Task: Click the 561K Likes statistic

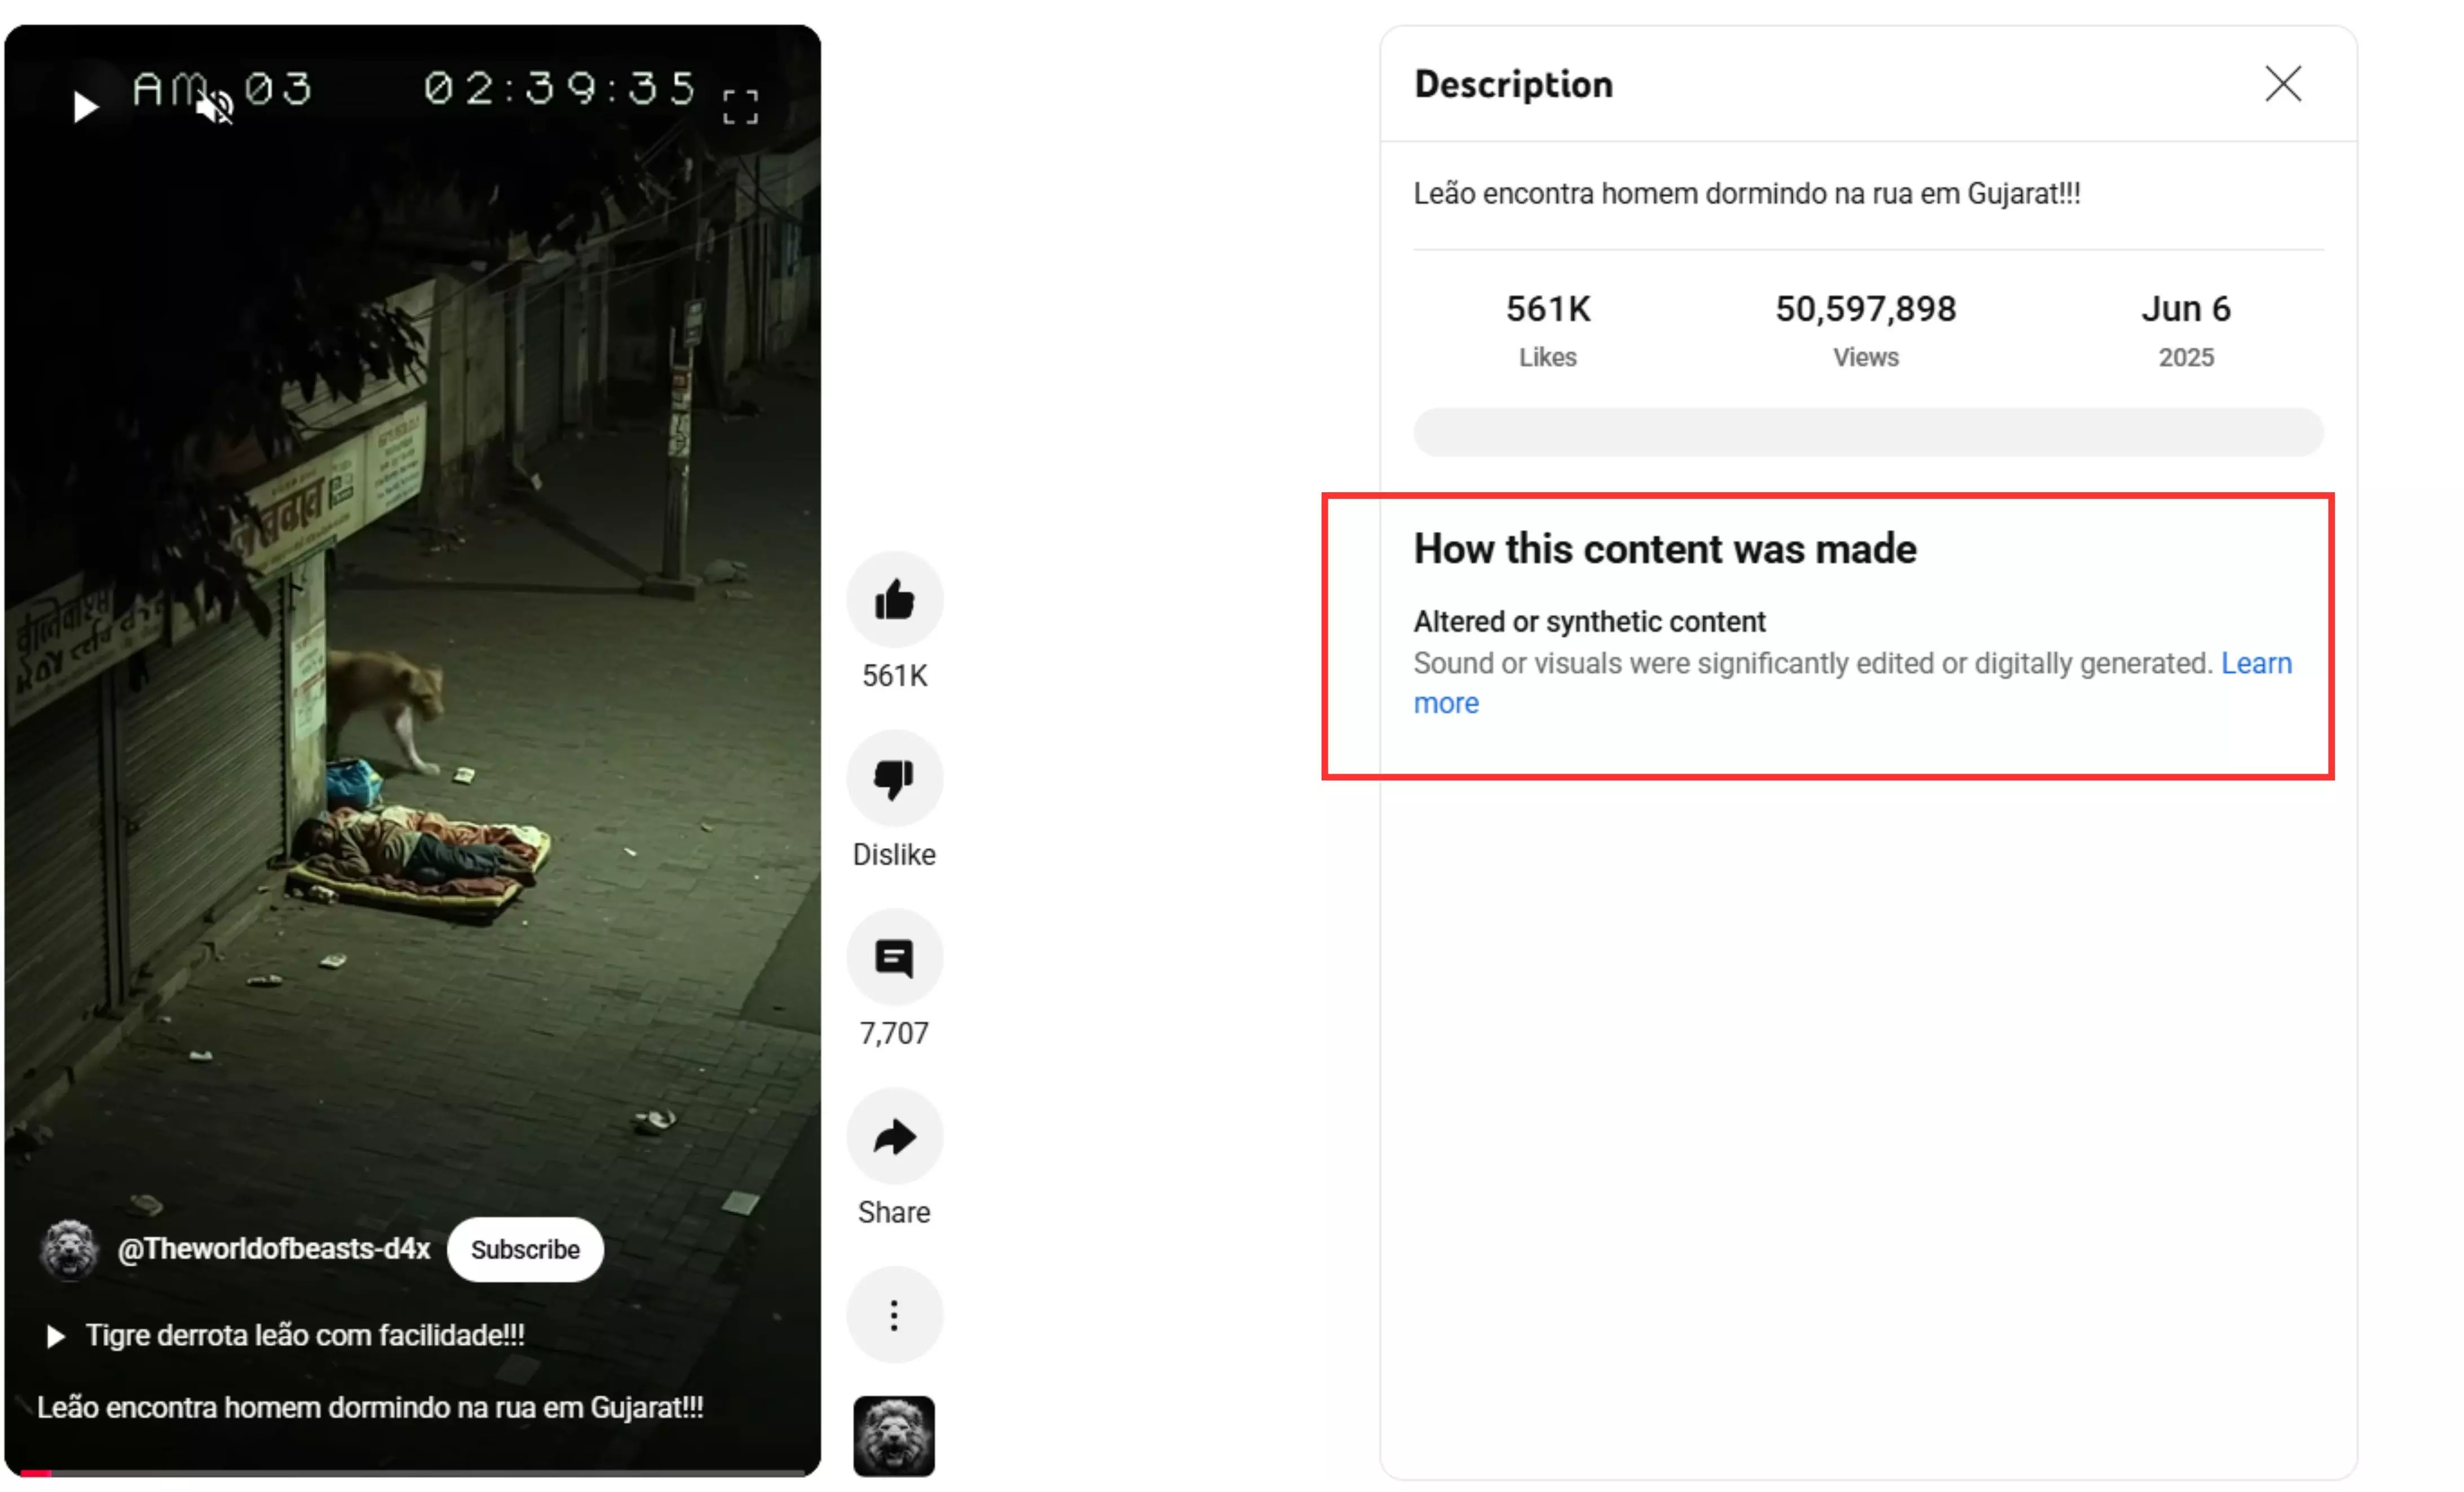Action: [x=1548, y=330]
